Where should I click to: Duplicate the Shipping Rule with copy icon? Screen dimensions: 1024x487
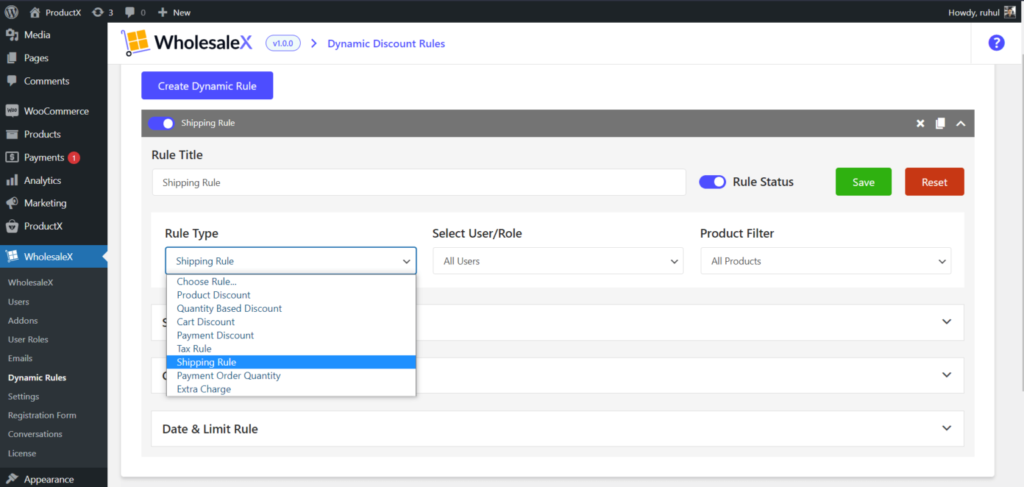tap(940, 123)
